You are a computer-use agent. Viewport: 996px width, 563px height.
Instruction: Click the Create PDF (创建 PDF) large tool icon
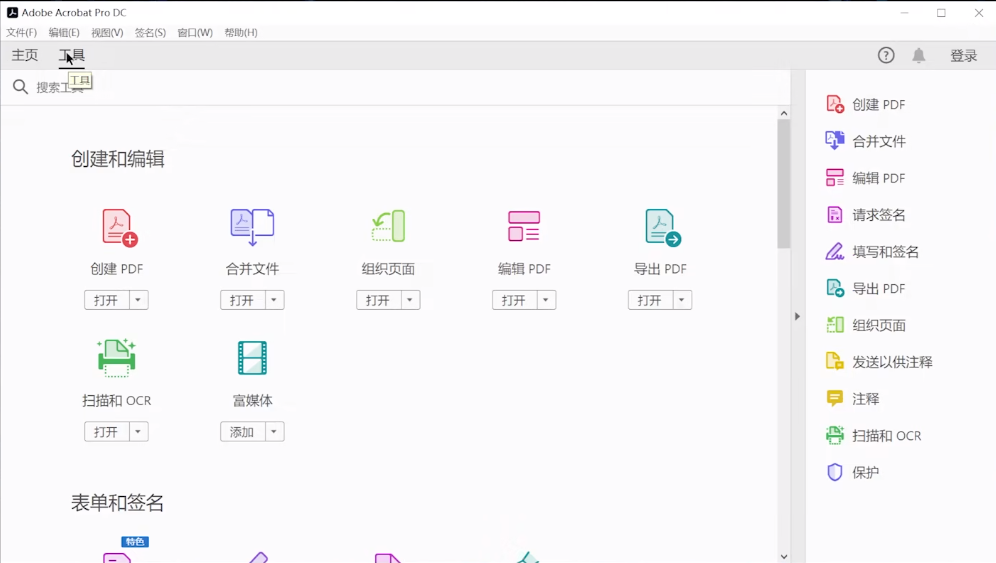(120, 227)
